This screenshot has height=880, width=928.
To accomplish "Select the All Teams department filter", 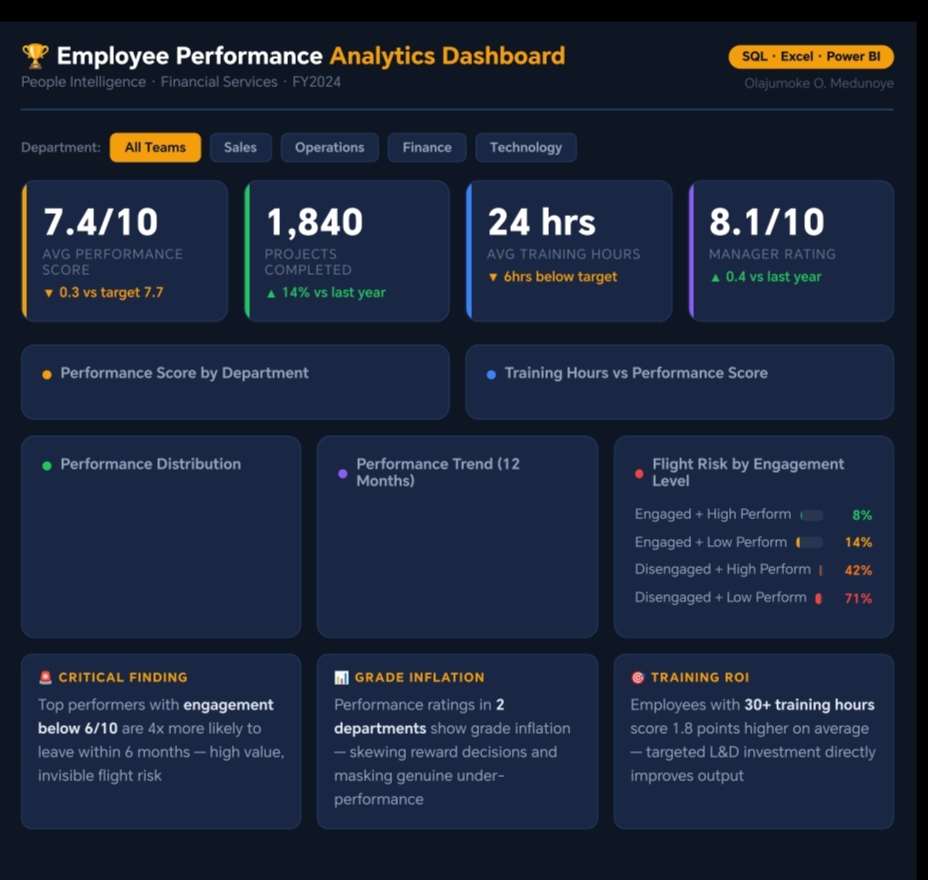I will pos(155,147).
